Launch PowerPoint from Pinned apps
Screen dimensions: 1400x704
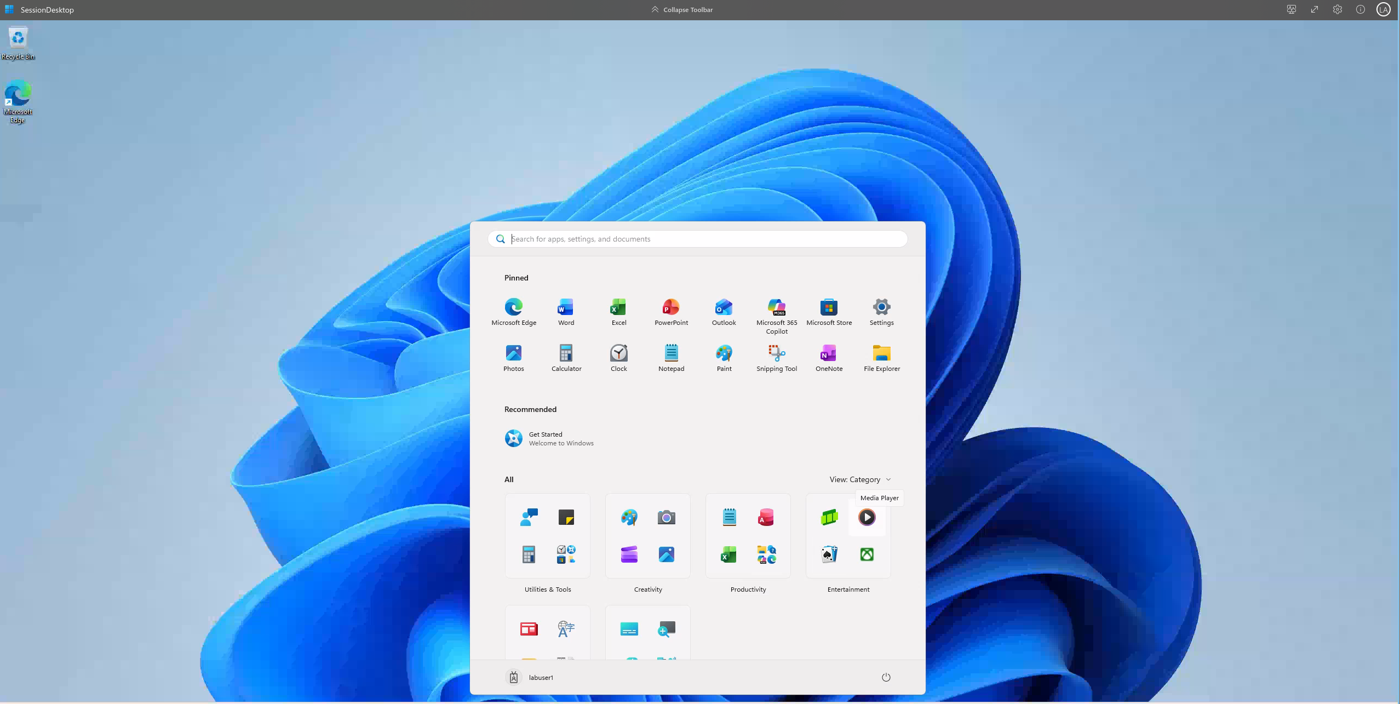[x=671, y=312]
